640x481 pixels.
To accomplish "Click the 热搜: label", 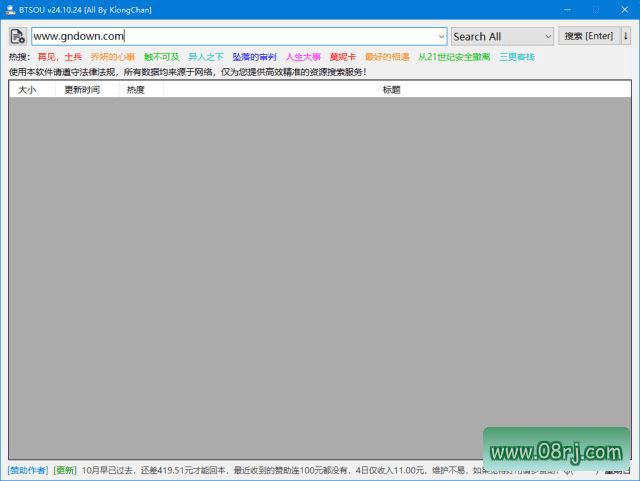I will tap(19, 57).
